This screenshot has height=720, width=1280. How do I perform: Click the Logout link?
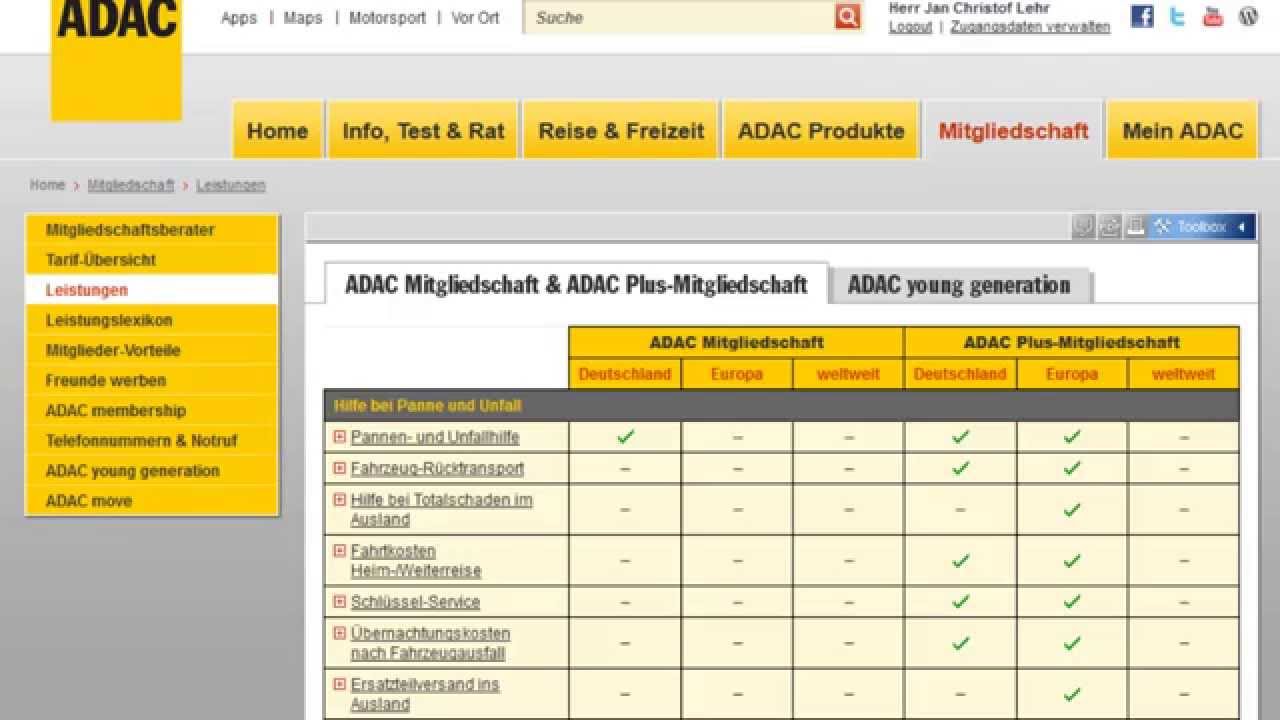pos(910,27)
